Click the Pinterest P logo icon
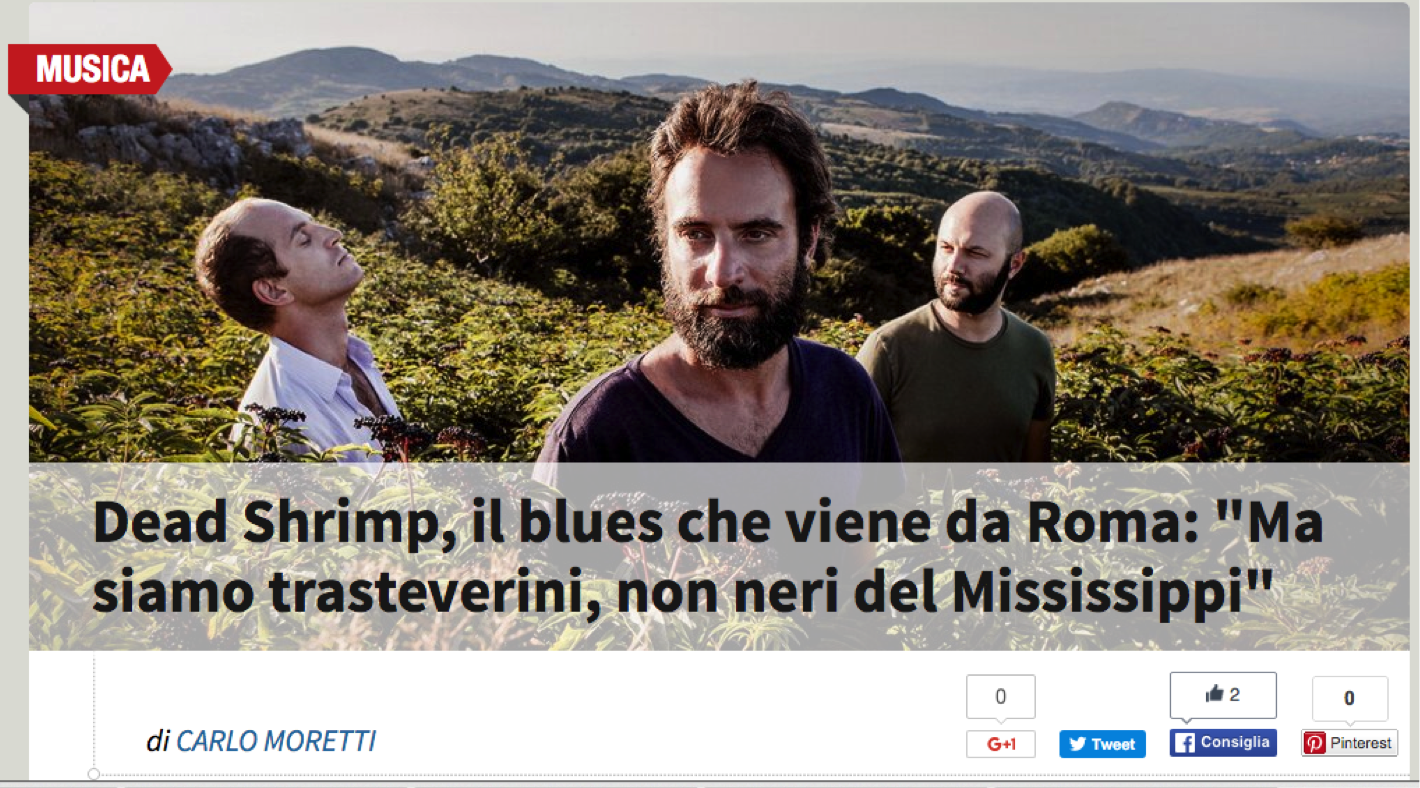 1315,743
